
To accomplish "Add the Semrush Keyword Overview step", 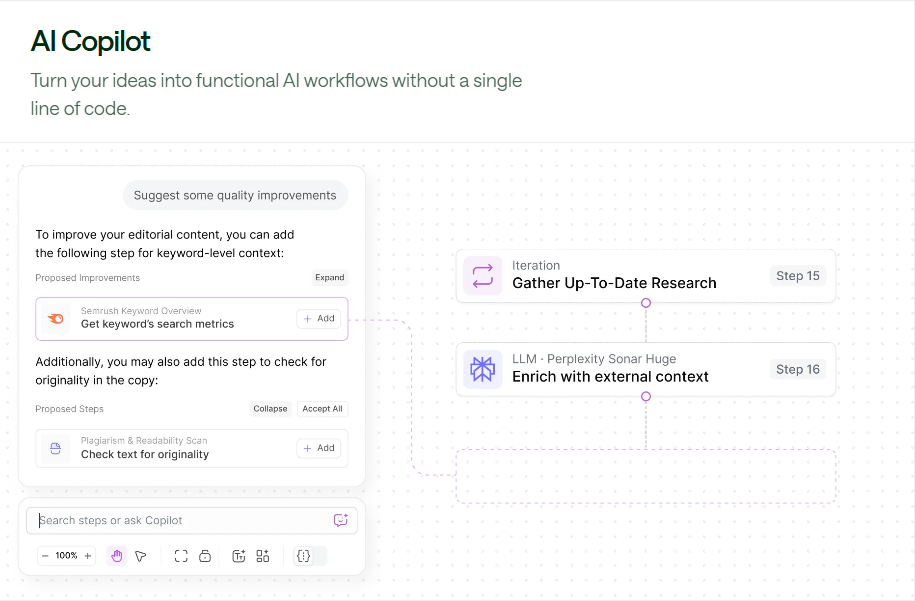I will [x=318, y=318].
